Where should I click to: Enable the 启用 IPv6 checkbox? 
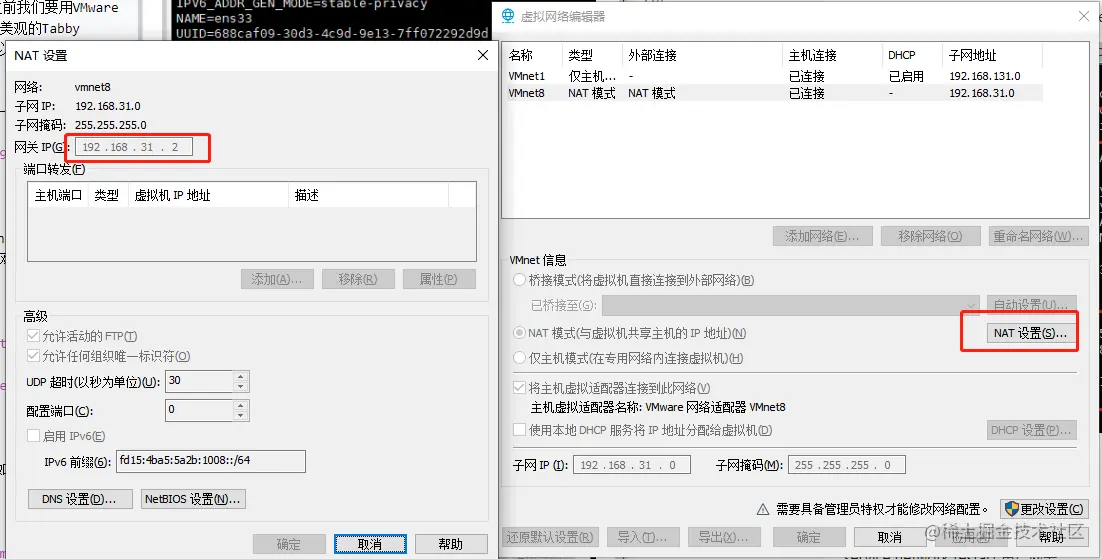pyautogui.click(x=33, y=436)
